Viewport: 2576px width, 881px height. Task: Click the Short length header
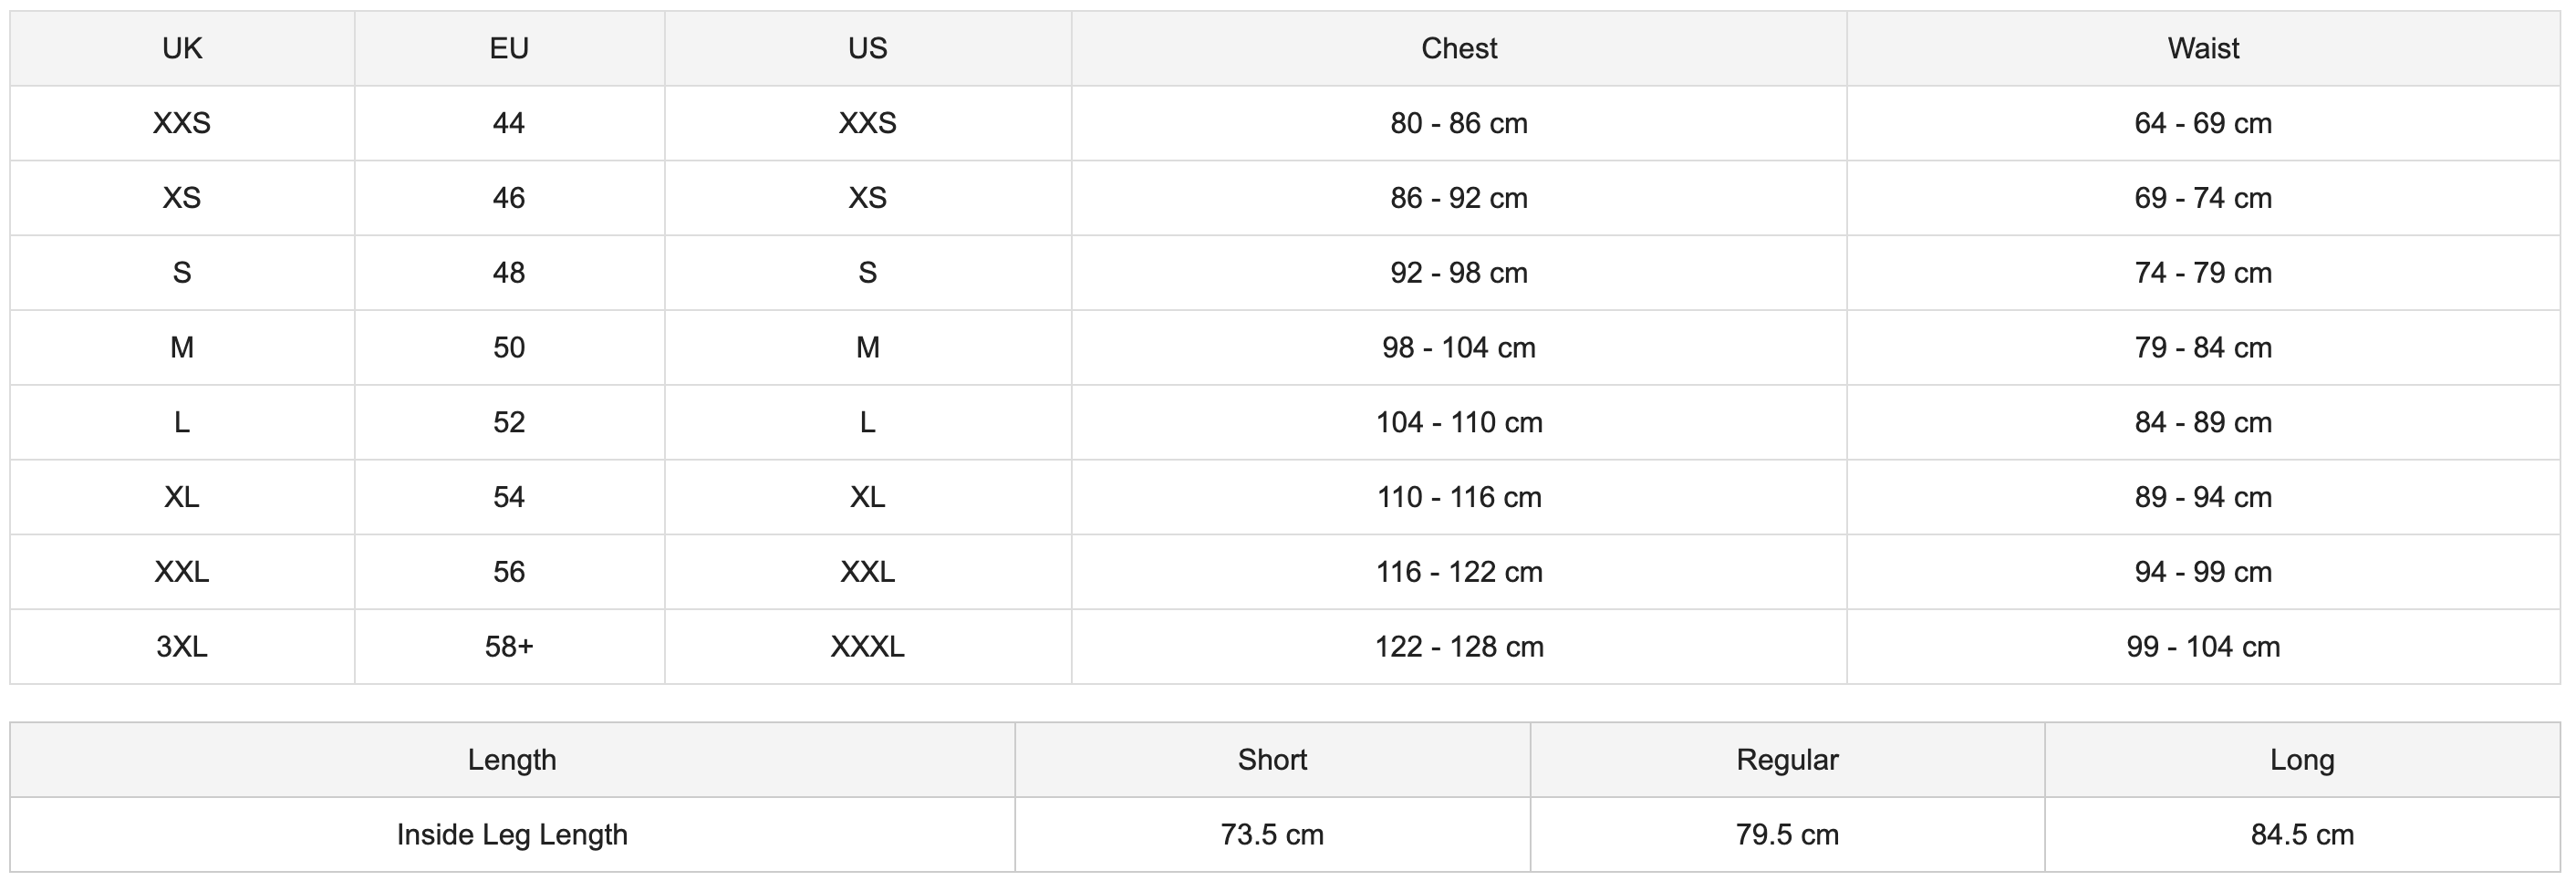pyautogui.click(x=1272, y=759)
